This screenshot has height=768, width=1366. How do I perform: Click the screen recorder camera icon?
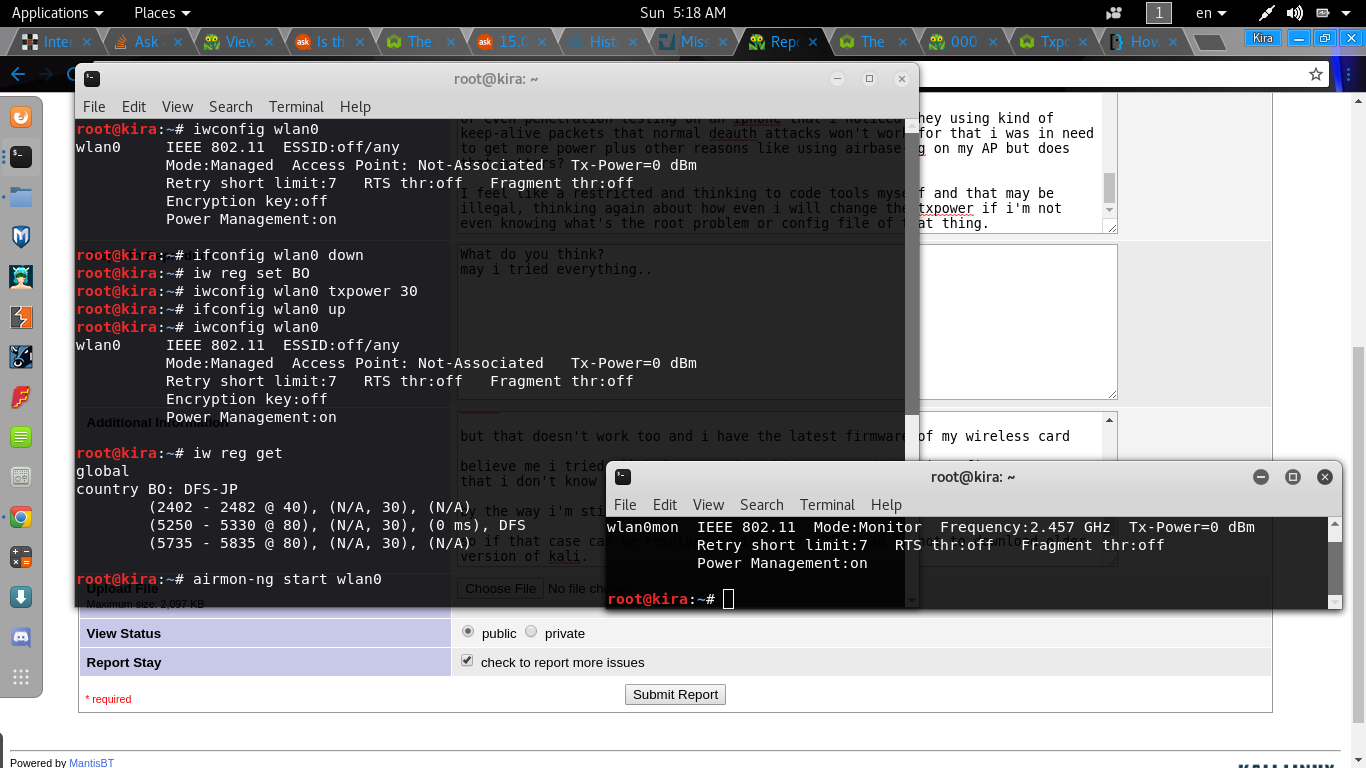click(1114, 13)
